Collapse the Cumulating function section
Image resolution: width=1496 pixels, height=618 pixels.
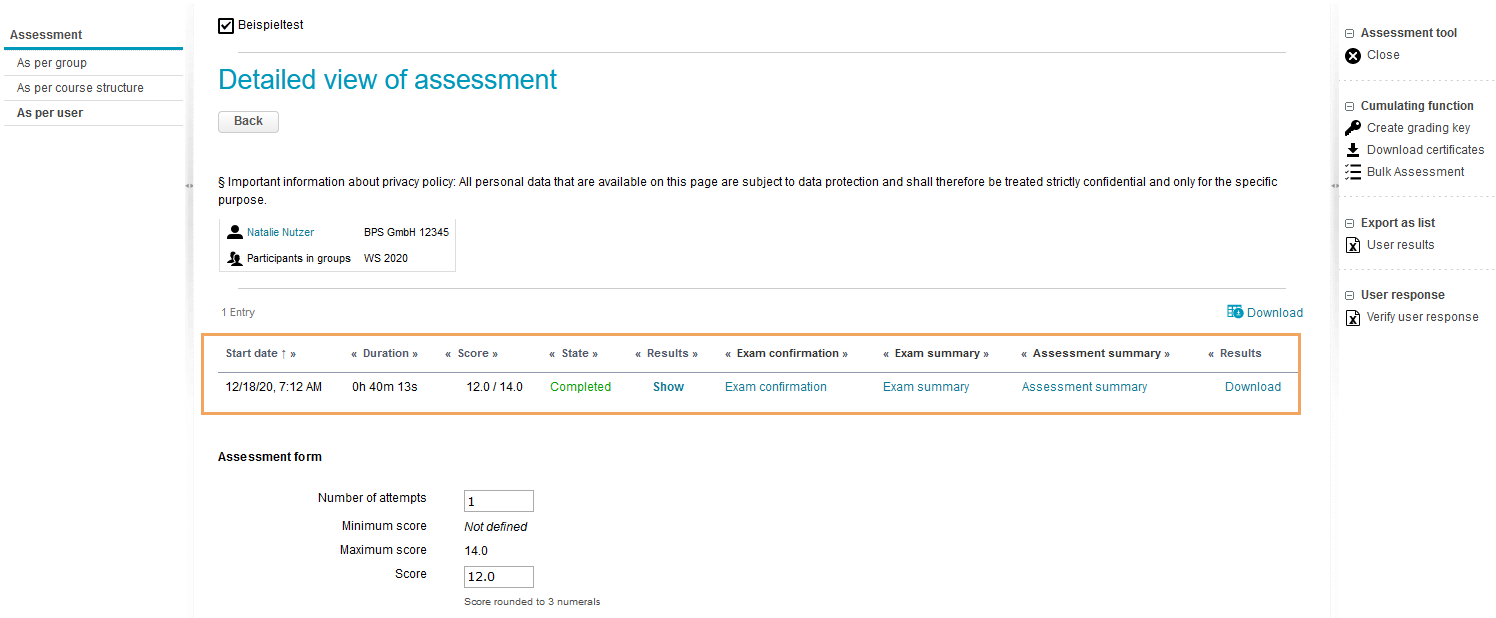coord(1350,107)
